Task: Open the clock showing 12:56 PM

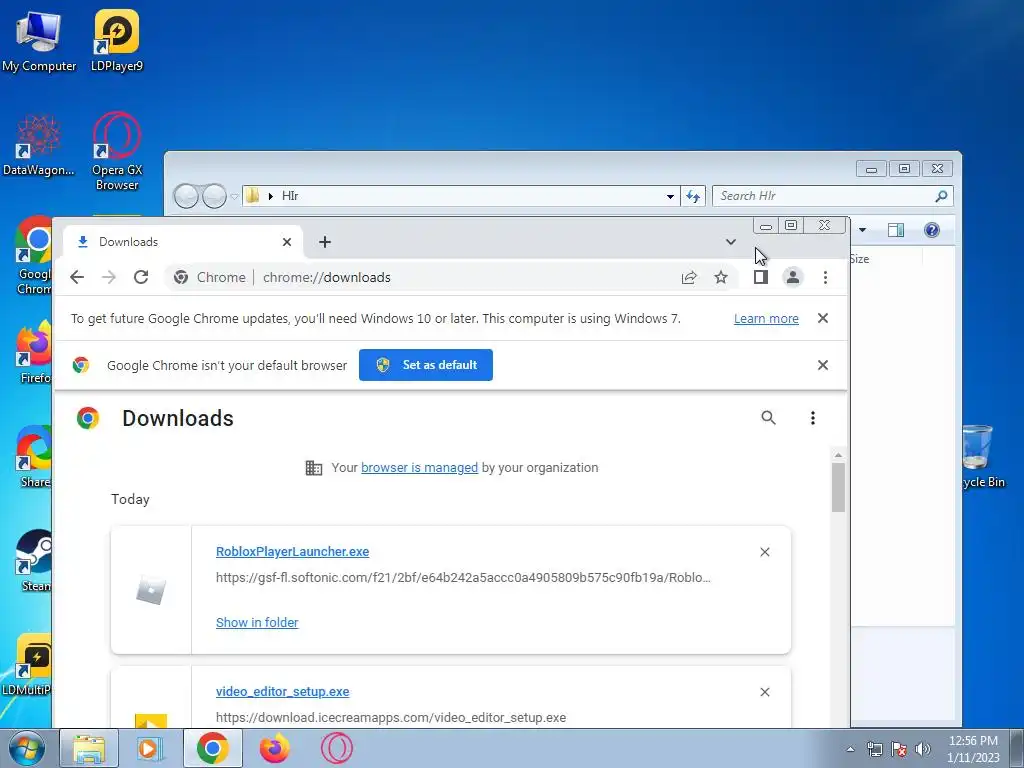Action: tap(972, 748)
